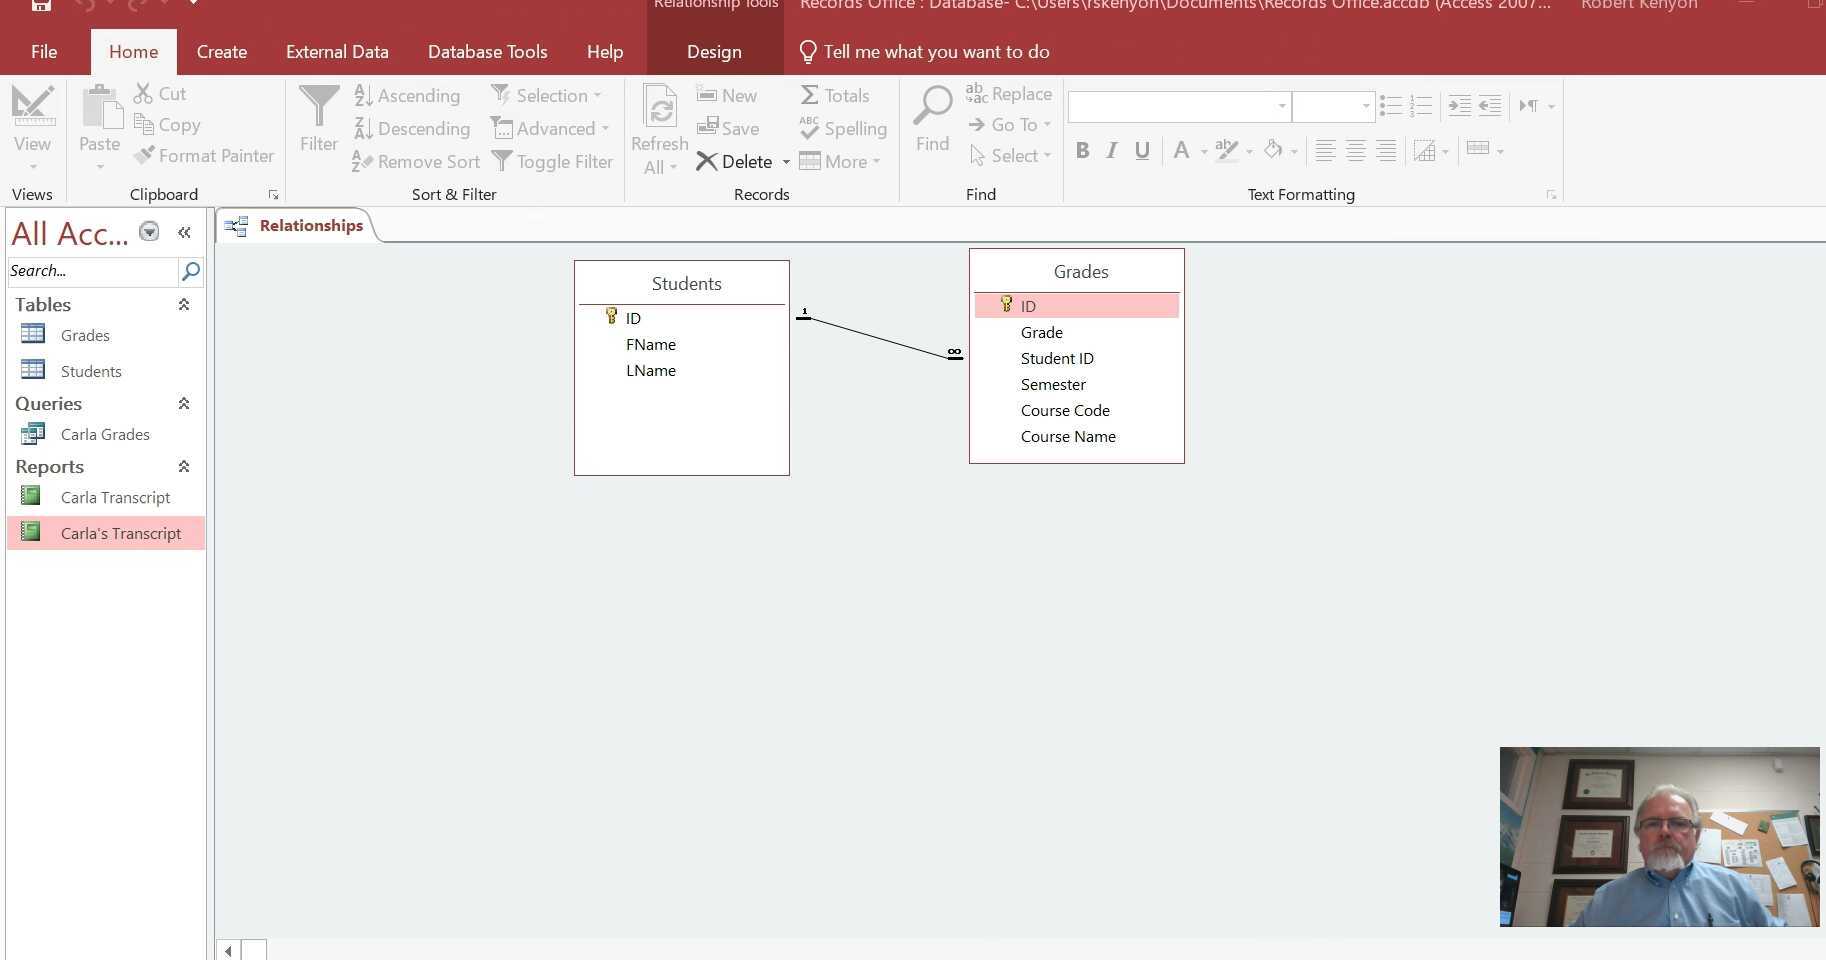
Task: Click the Find magnifier icon
Action: [x=932, y=107]
